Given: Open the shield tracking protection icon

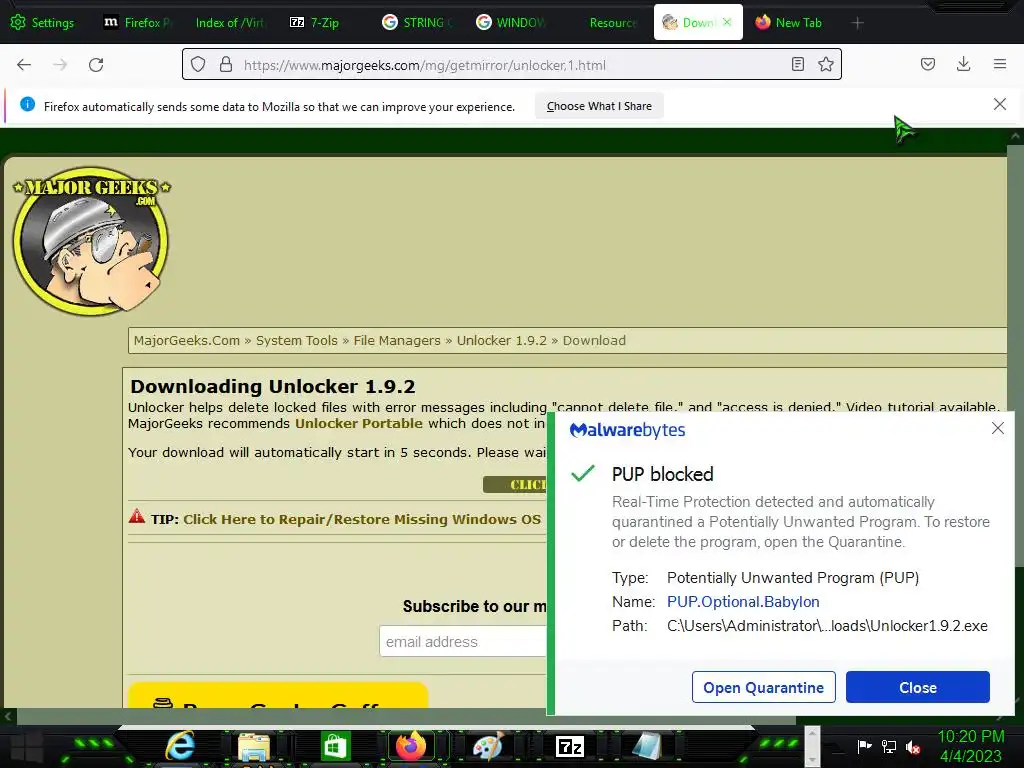Looking at the screenshot, I should pyautogui.click(x=198, y=65).
